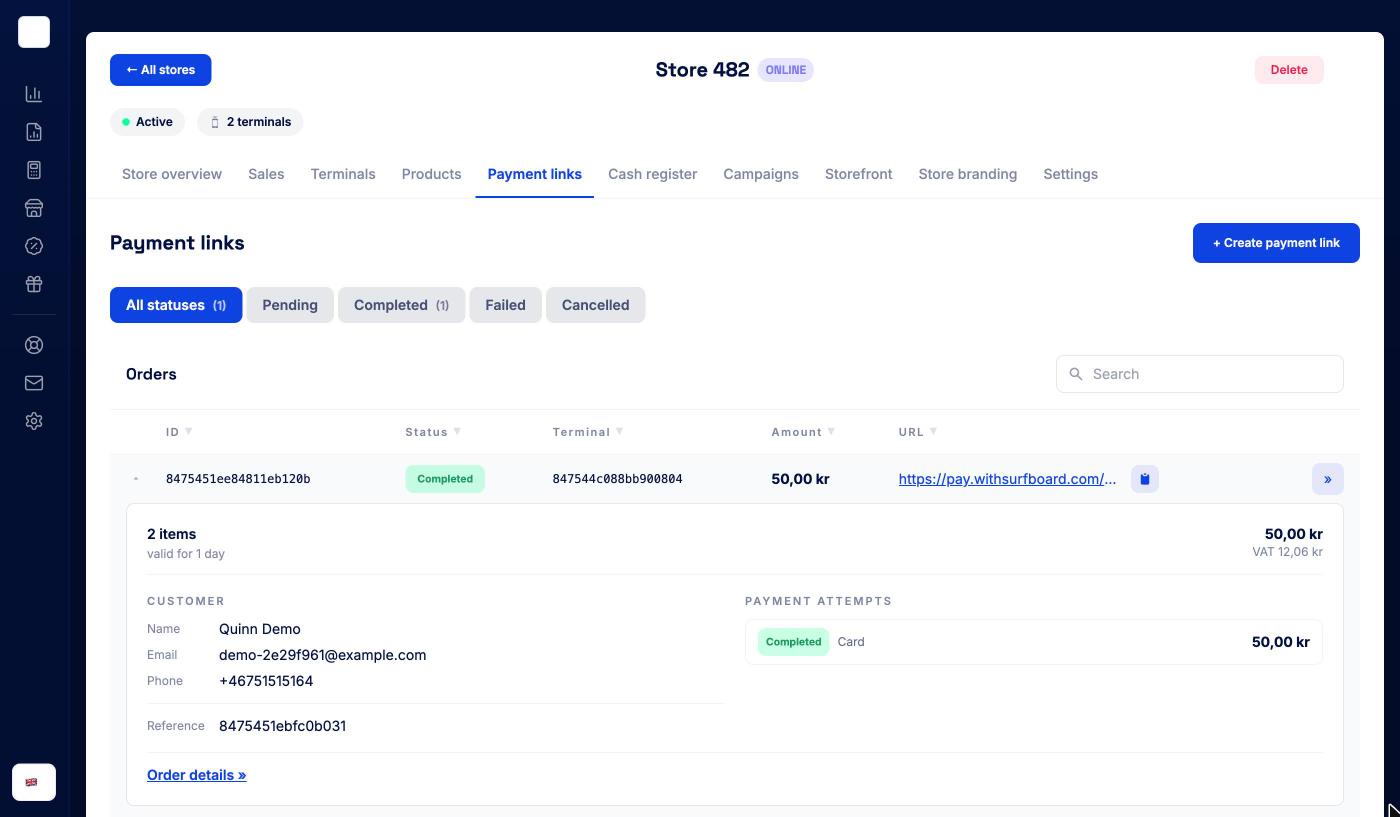1400x817 pixels.
Task: Open the support lifebuoy sidebar icon
Action: tap(34, 345)
